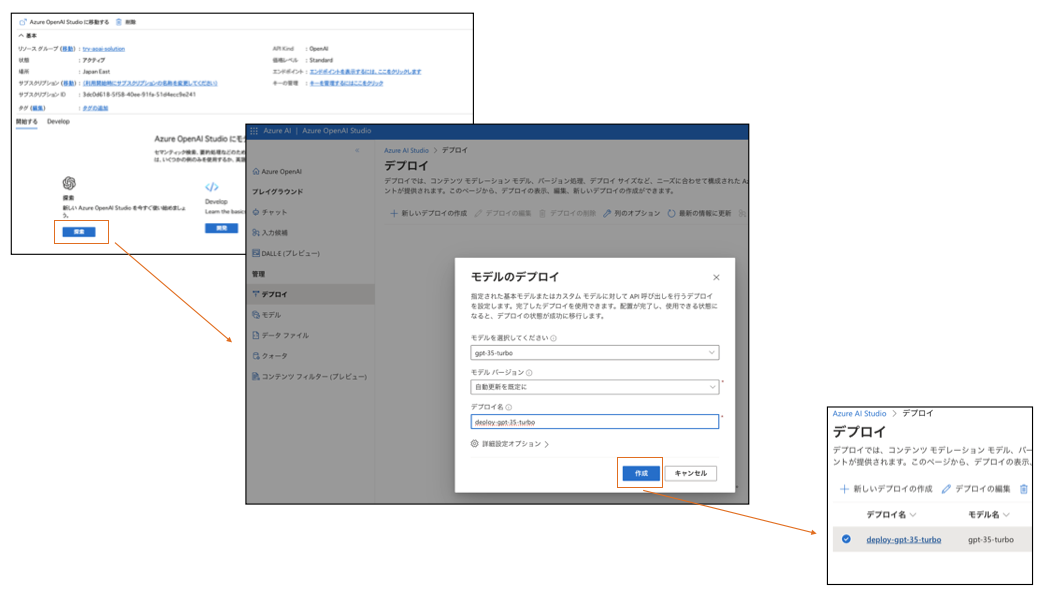Click the gpt-35-turbo model name cell
This screenshot has width=1042, height=593.
(990, 540)
